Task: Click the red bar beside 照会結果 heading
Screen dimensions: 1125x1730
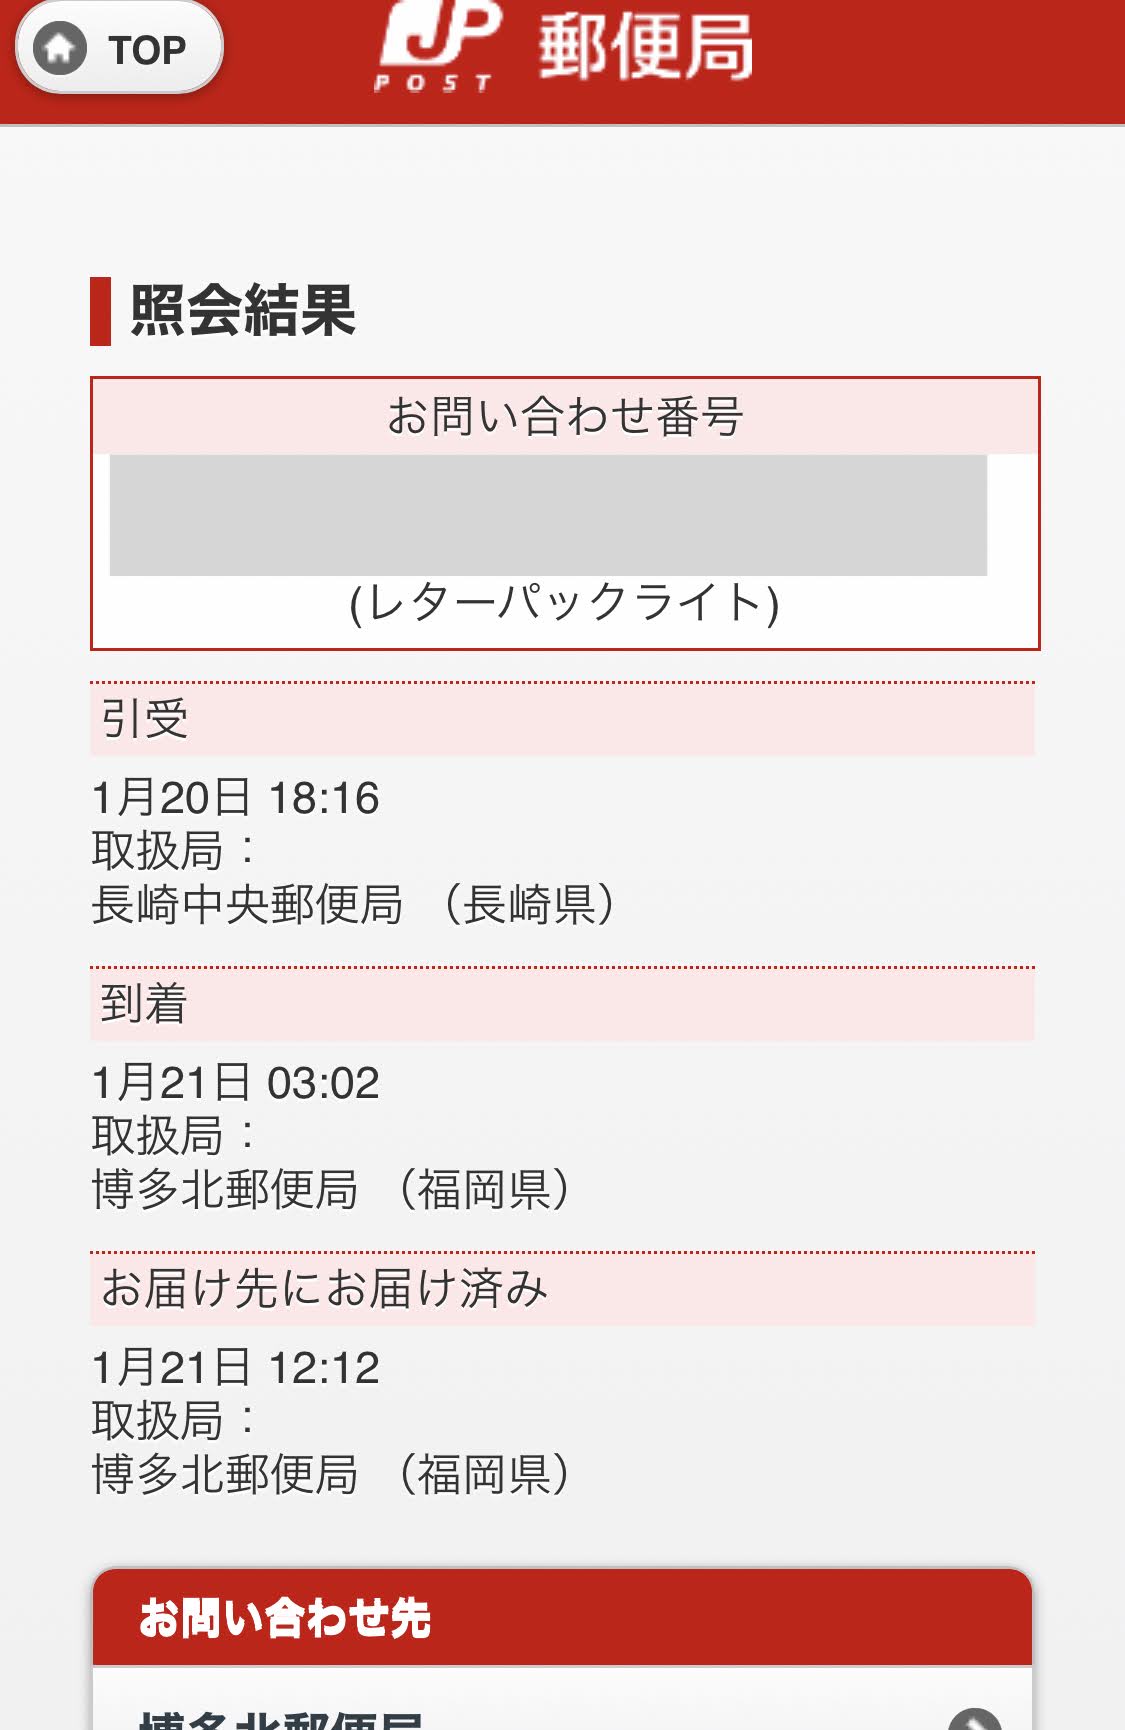Action: [100, 311]
